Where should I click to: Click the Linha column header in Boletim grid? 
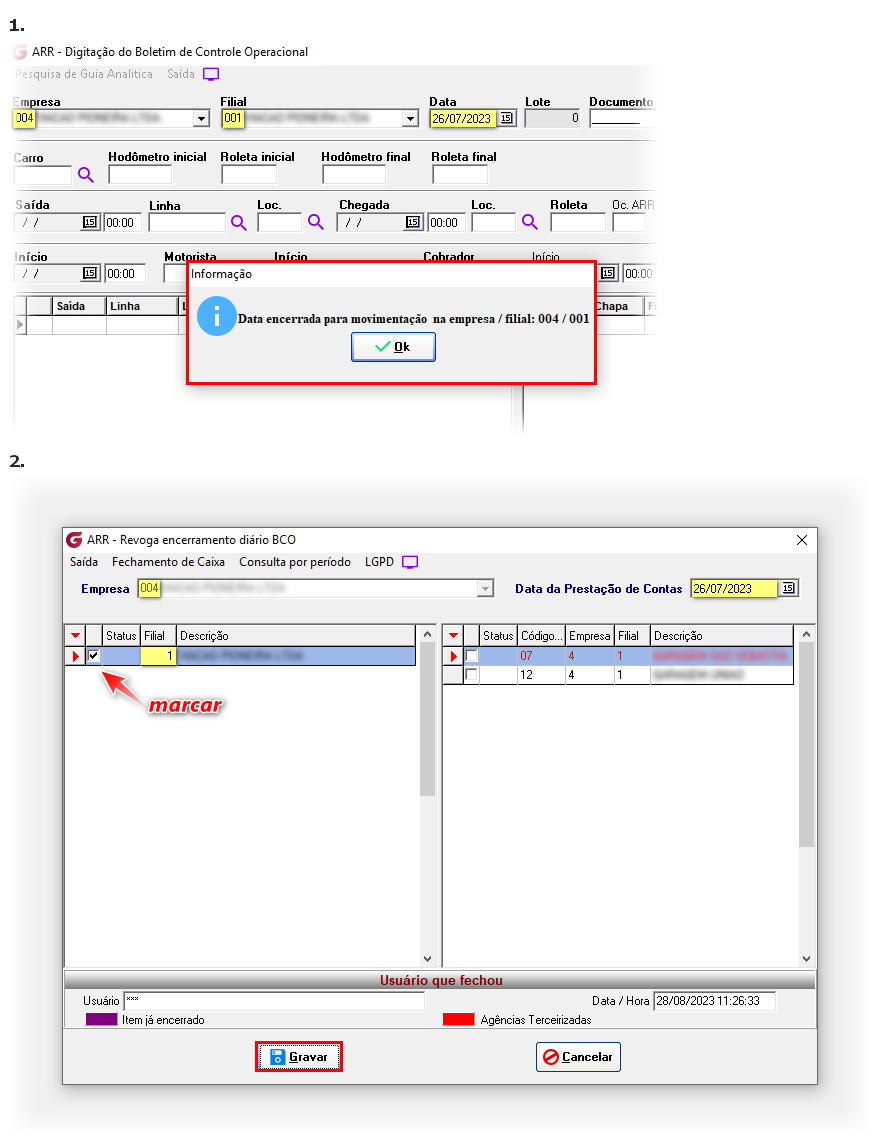(143, 306)
